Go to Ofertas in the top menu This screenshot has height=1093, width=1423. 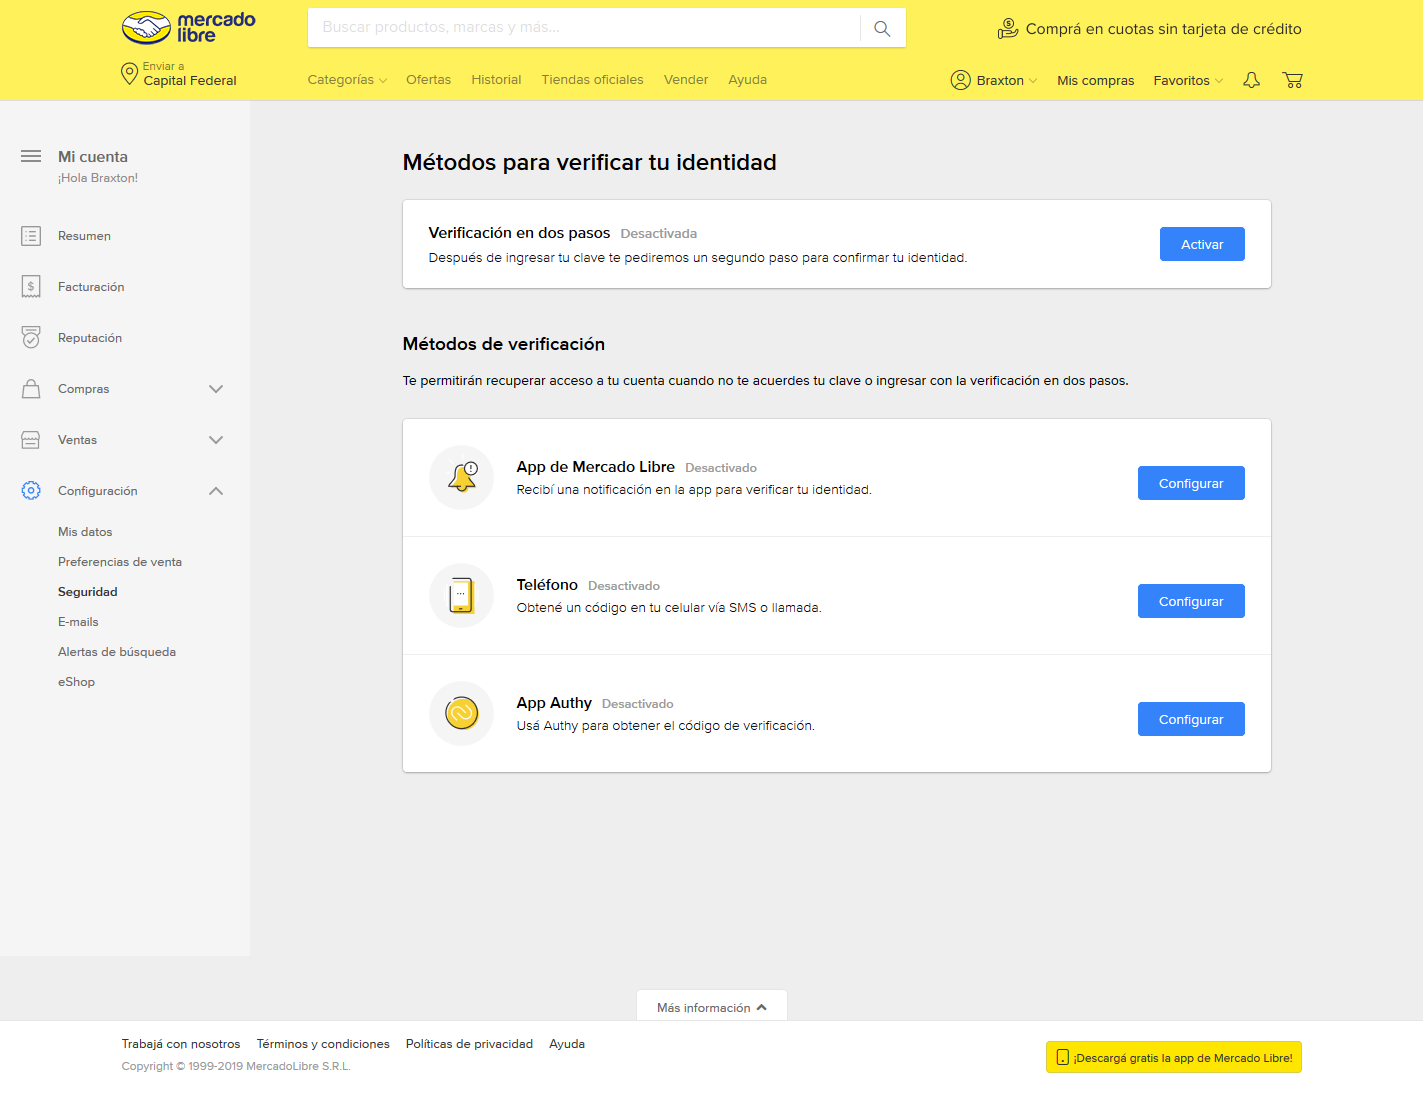click(428, 80)
